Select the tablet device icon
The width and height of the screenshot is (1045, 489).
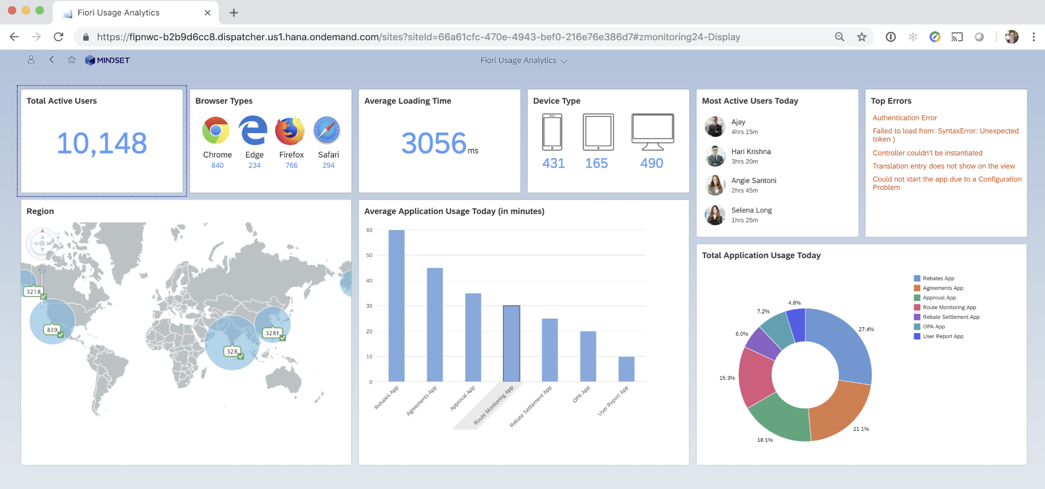tap(597, 132)
